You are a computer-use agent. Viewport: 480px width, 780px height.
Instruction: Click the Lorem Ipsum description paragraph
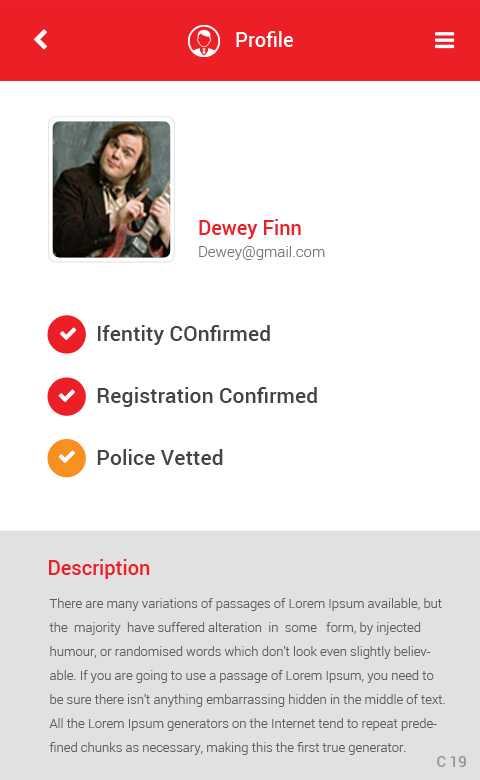pos(247,676)
